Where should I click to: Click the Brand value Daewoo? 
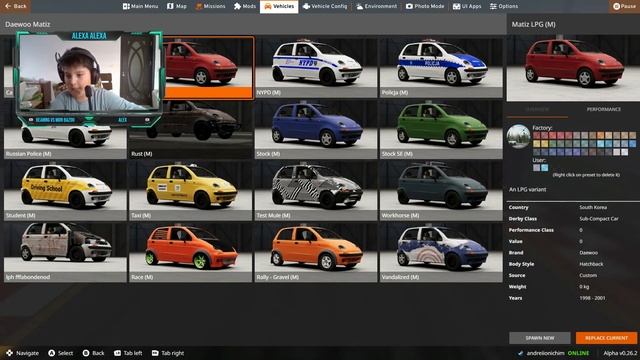pos(589,253)
